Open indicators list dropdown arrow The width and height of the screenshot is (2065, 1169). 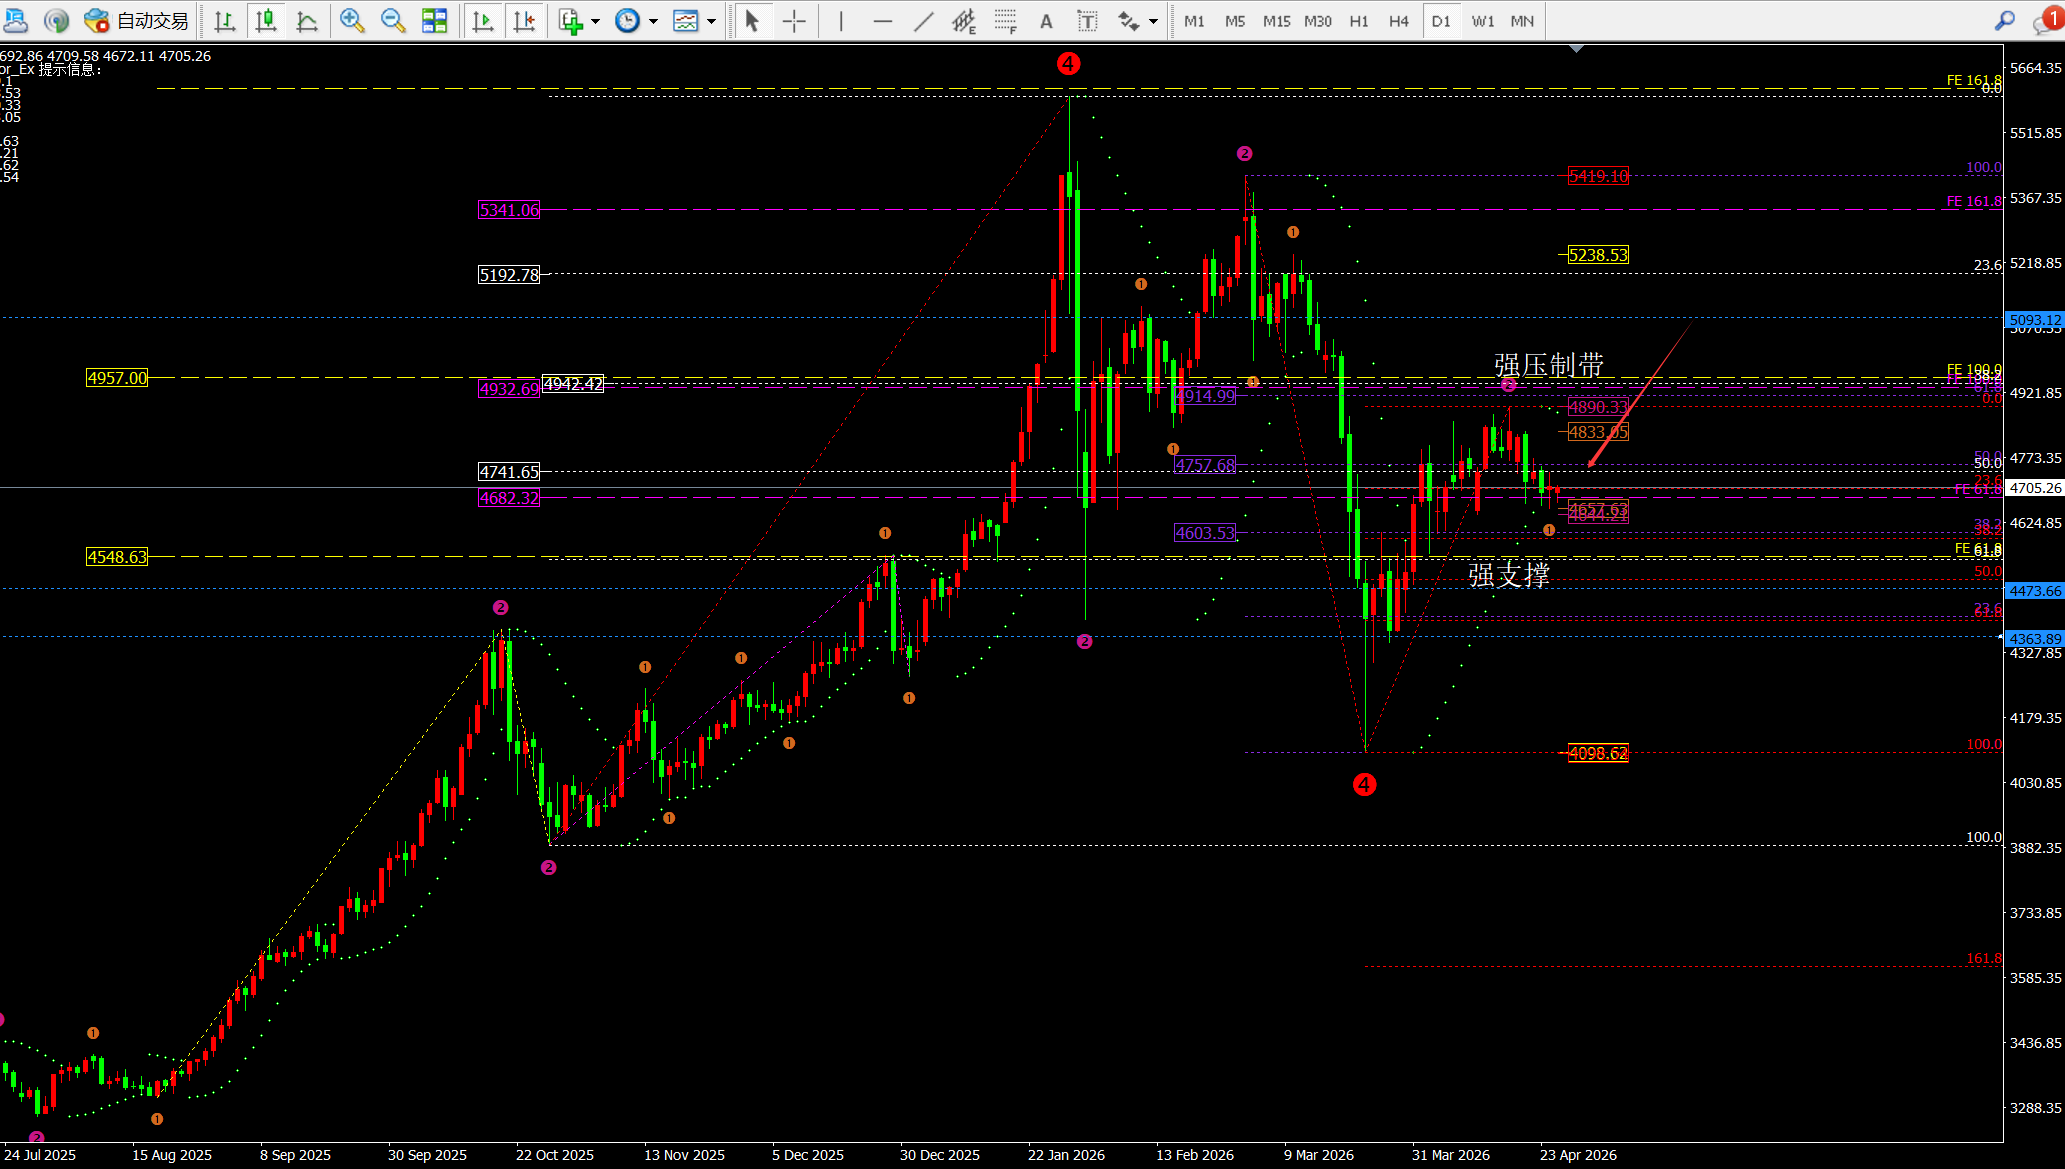[595, 21]
